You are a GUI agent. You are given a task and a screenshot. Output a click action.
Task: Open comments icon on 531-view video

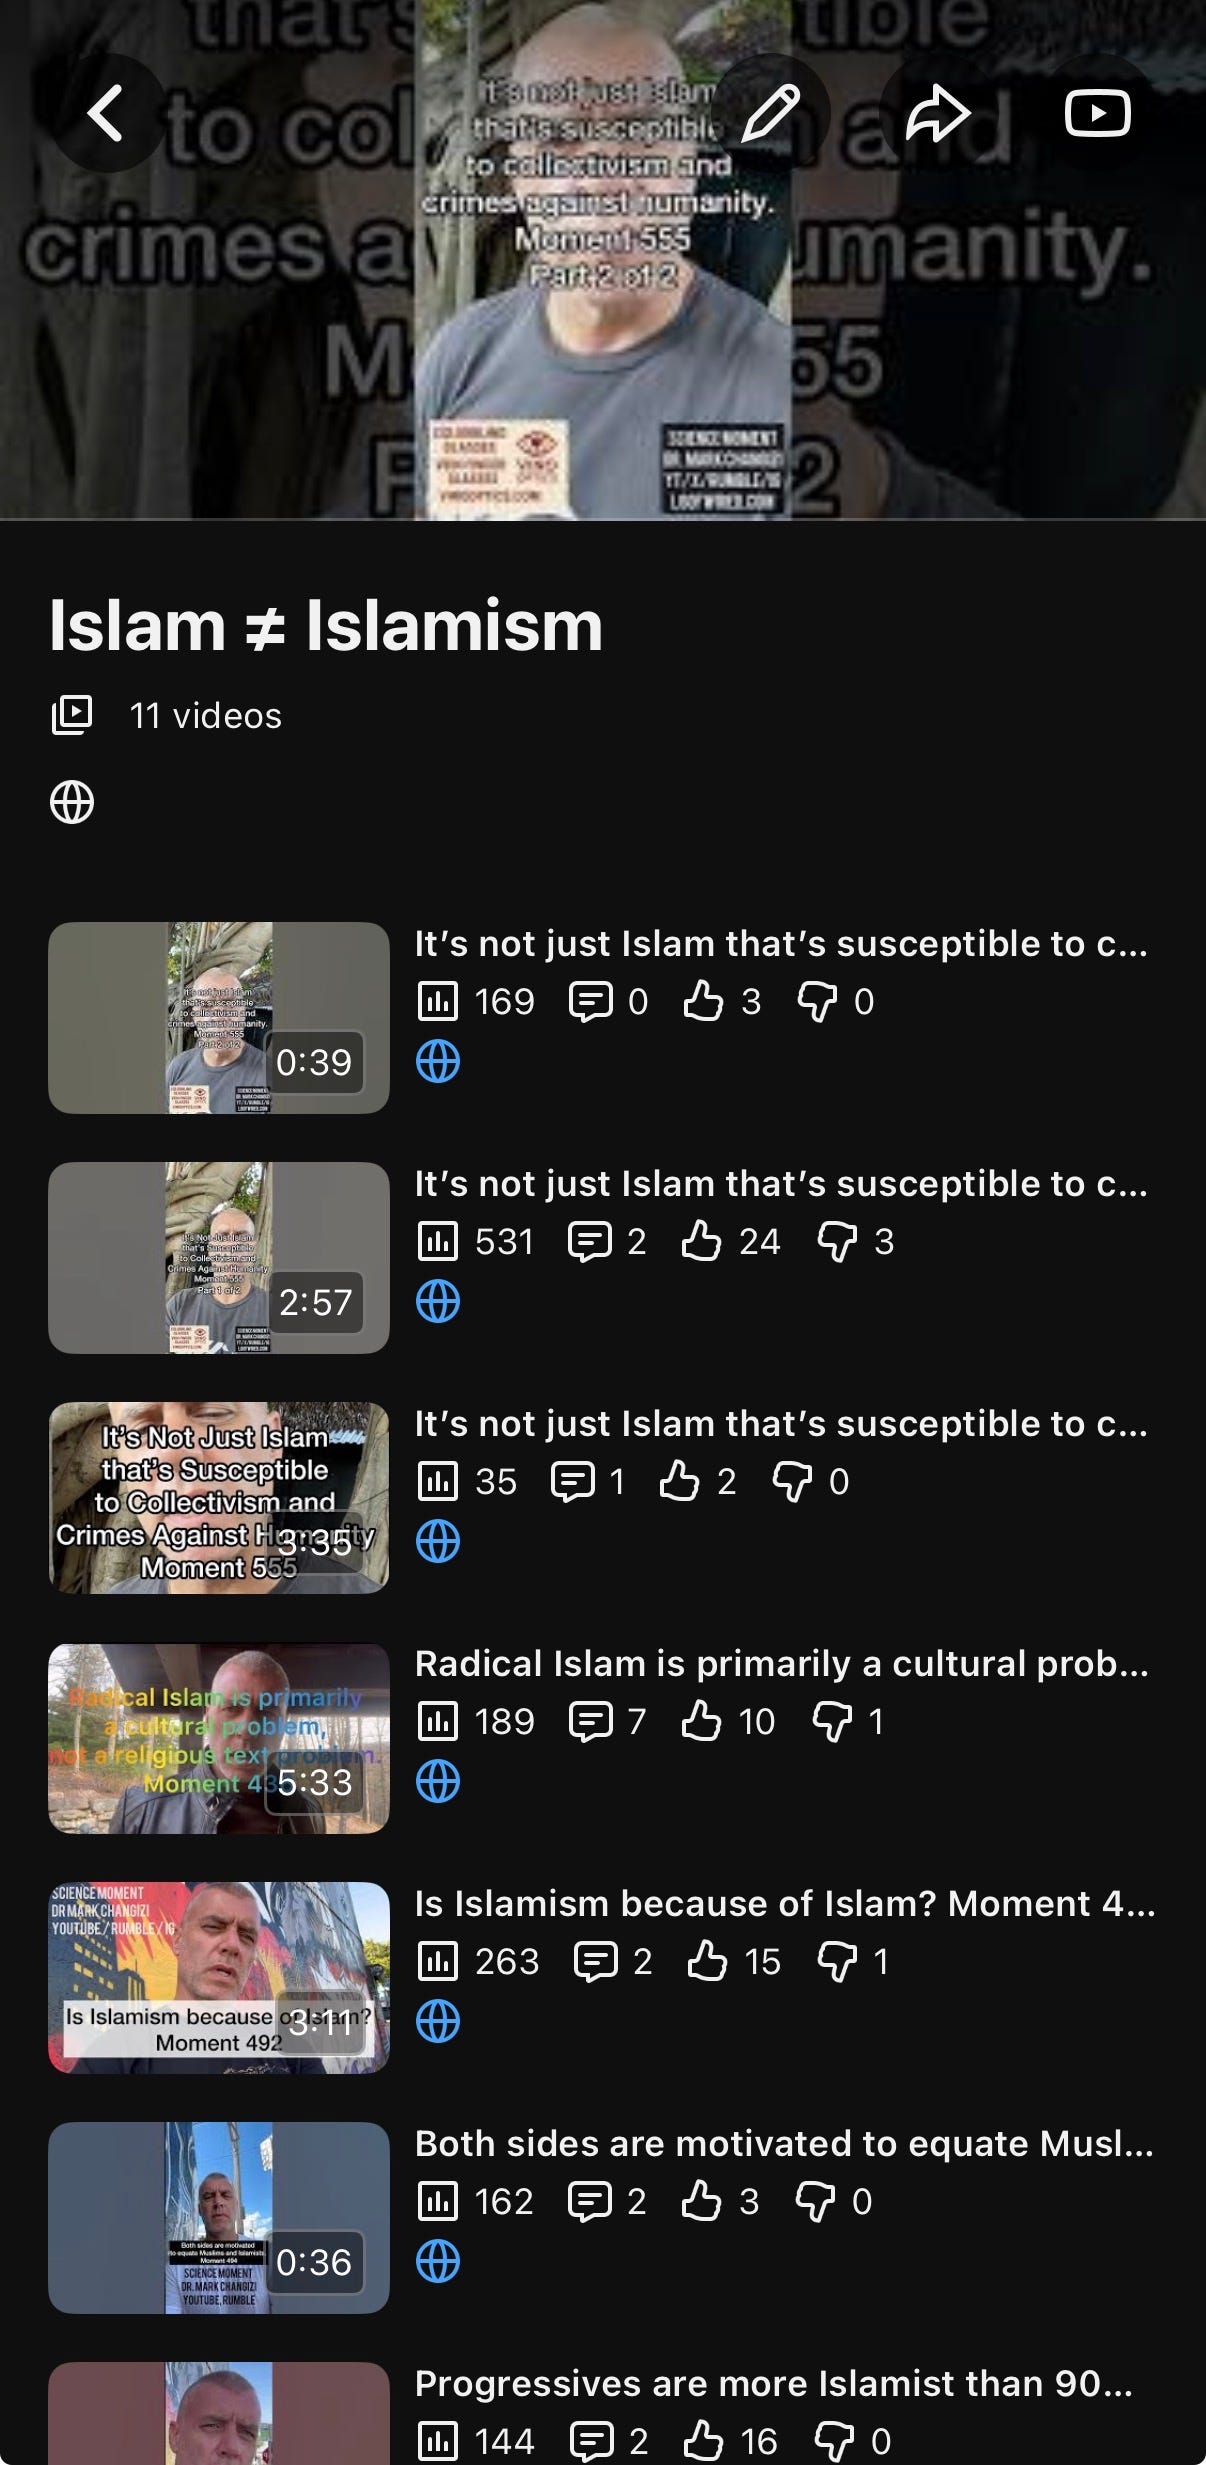590,1241
